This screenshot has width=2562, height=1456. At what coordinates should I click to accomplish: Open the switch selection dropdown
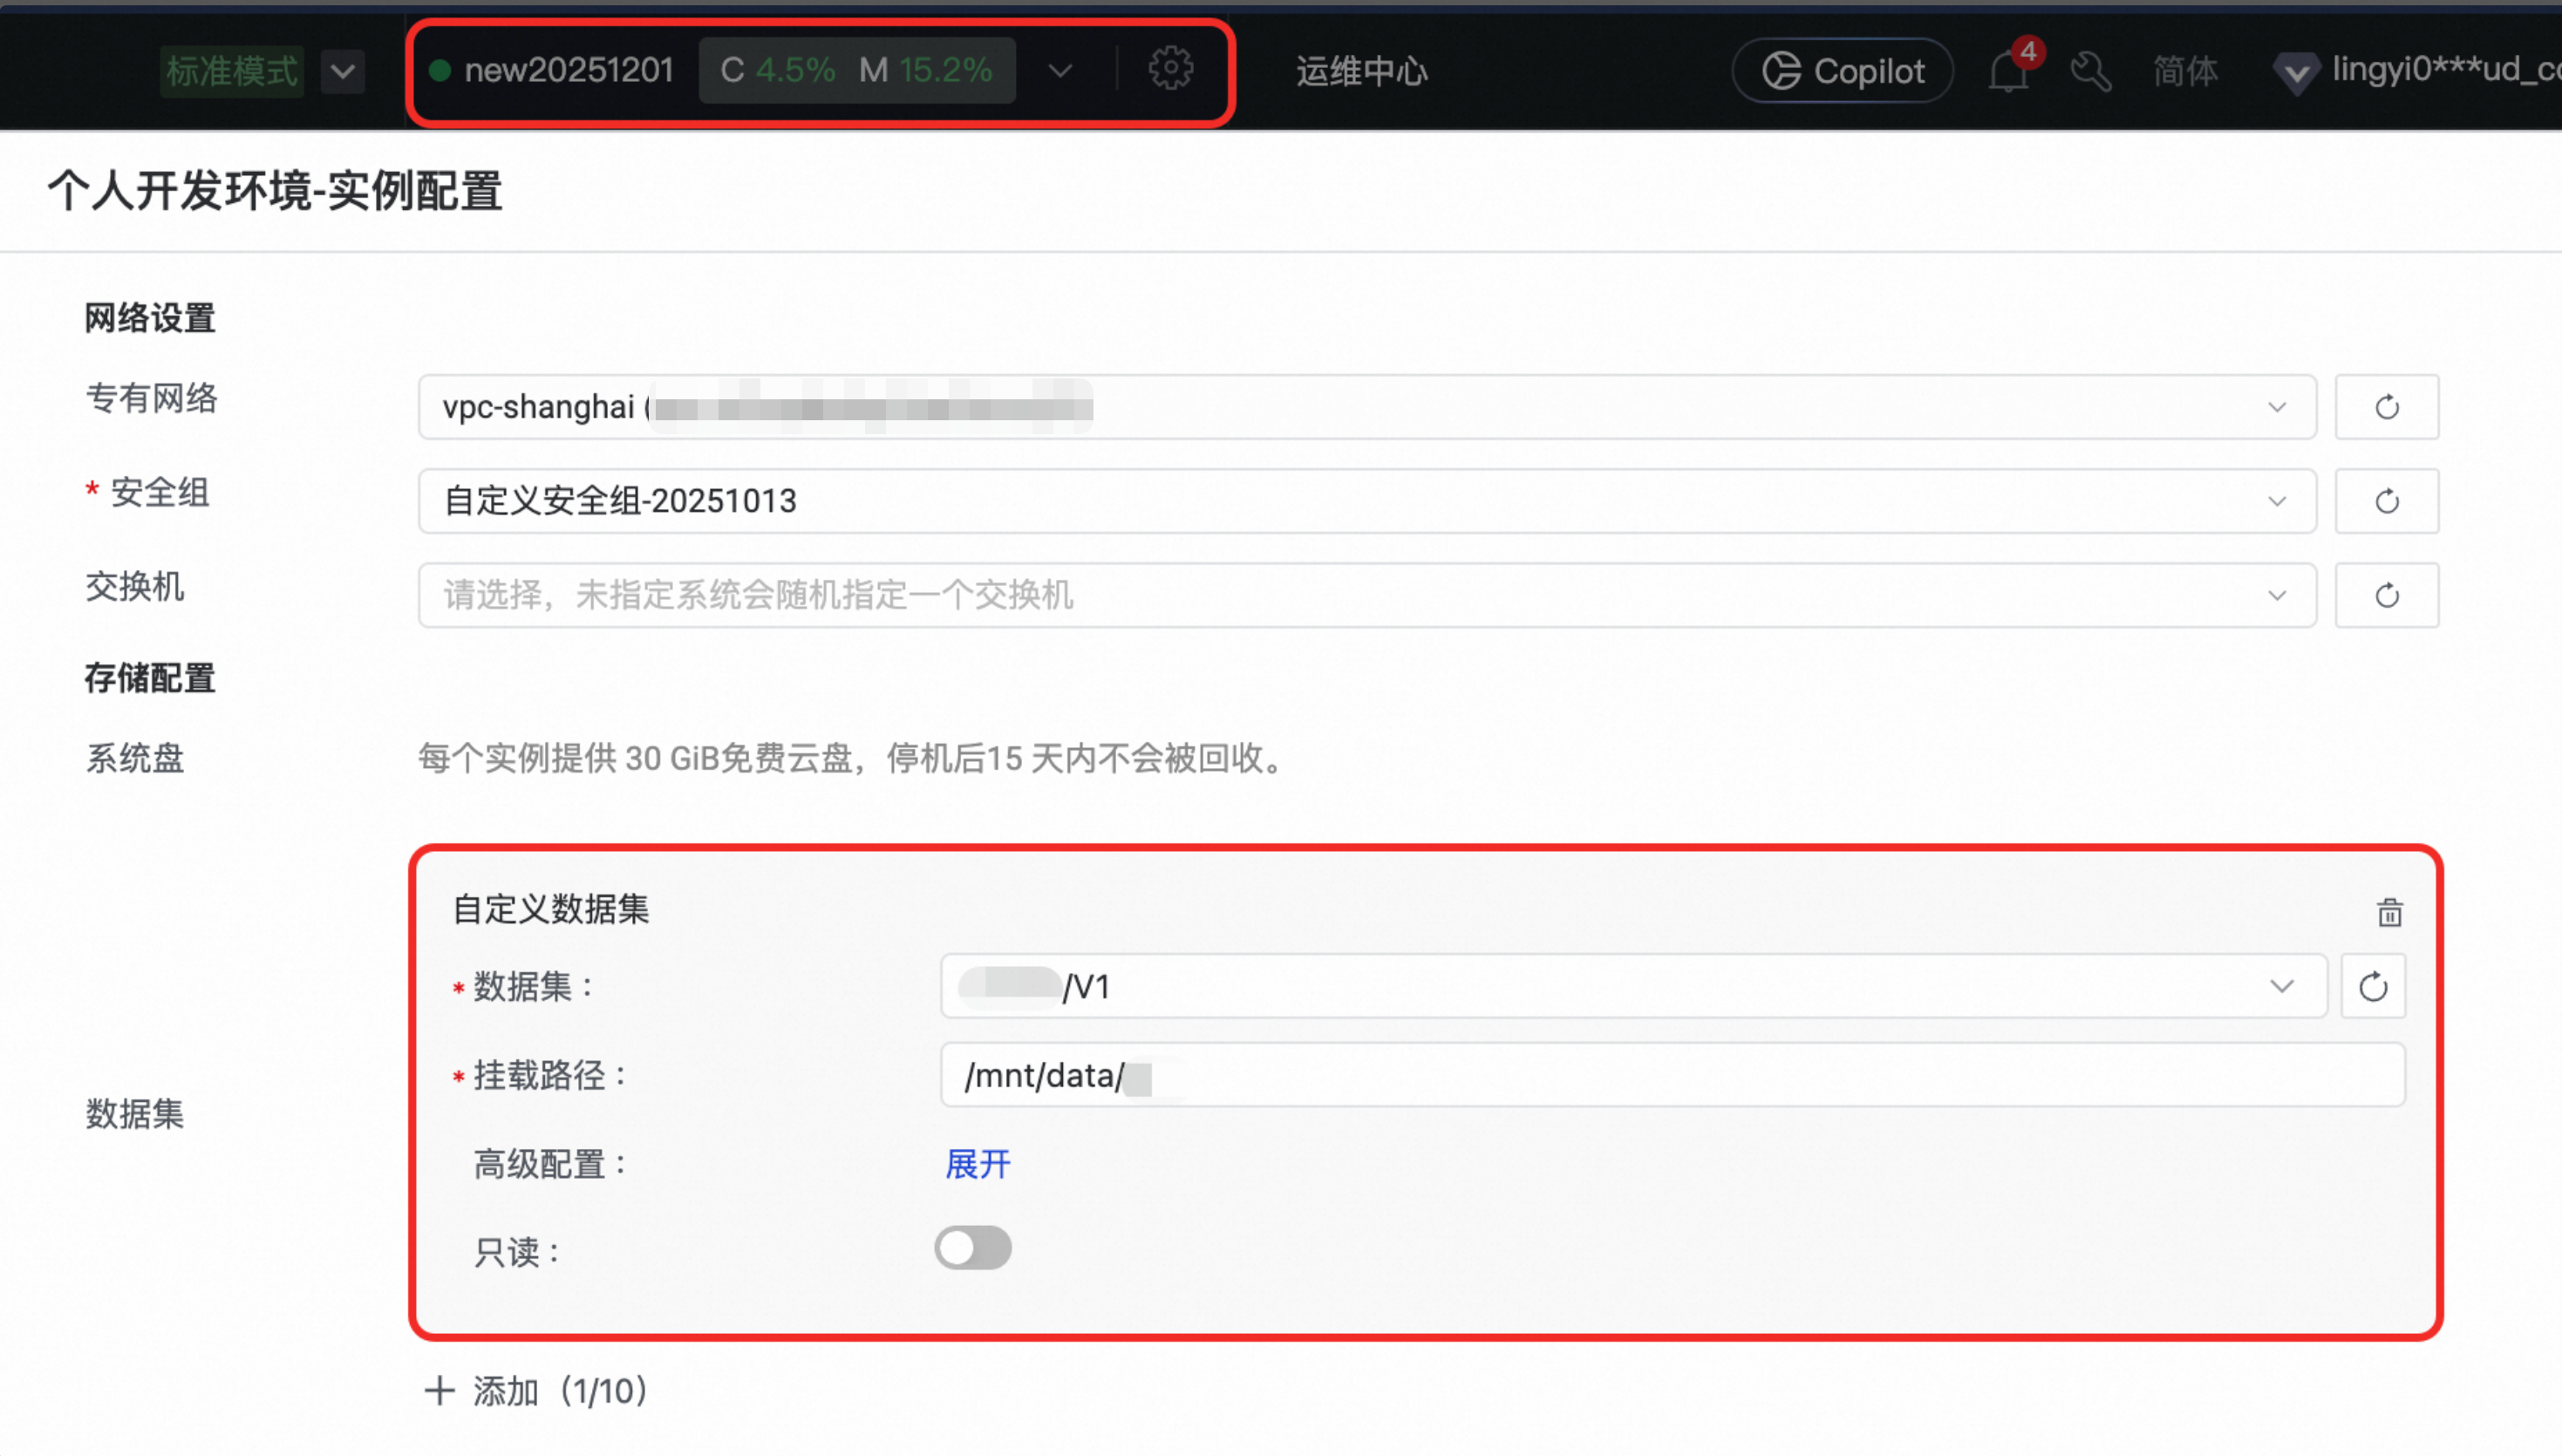[2277, 596]
